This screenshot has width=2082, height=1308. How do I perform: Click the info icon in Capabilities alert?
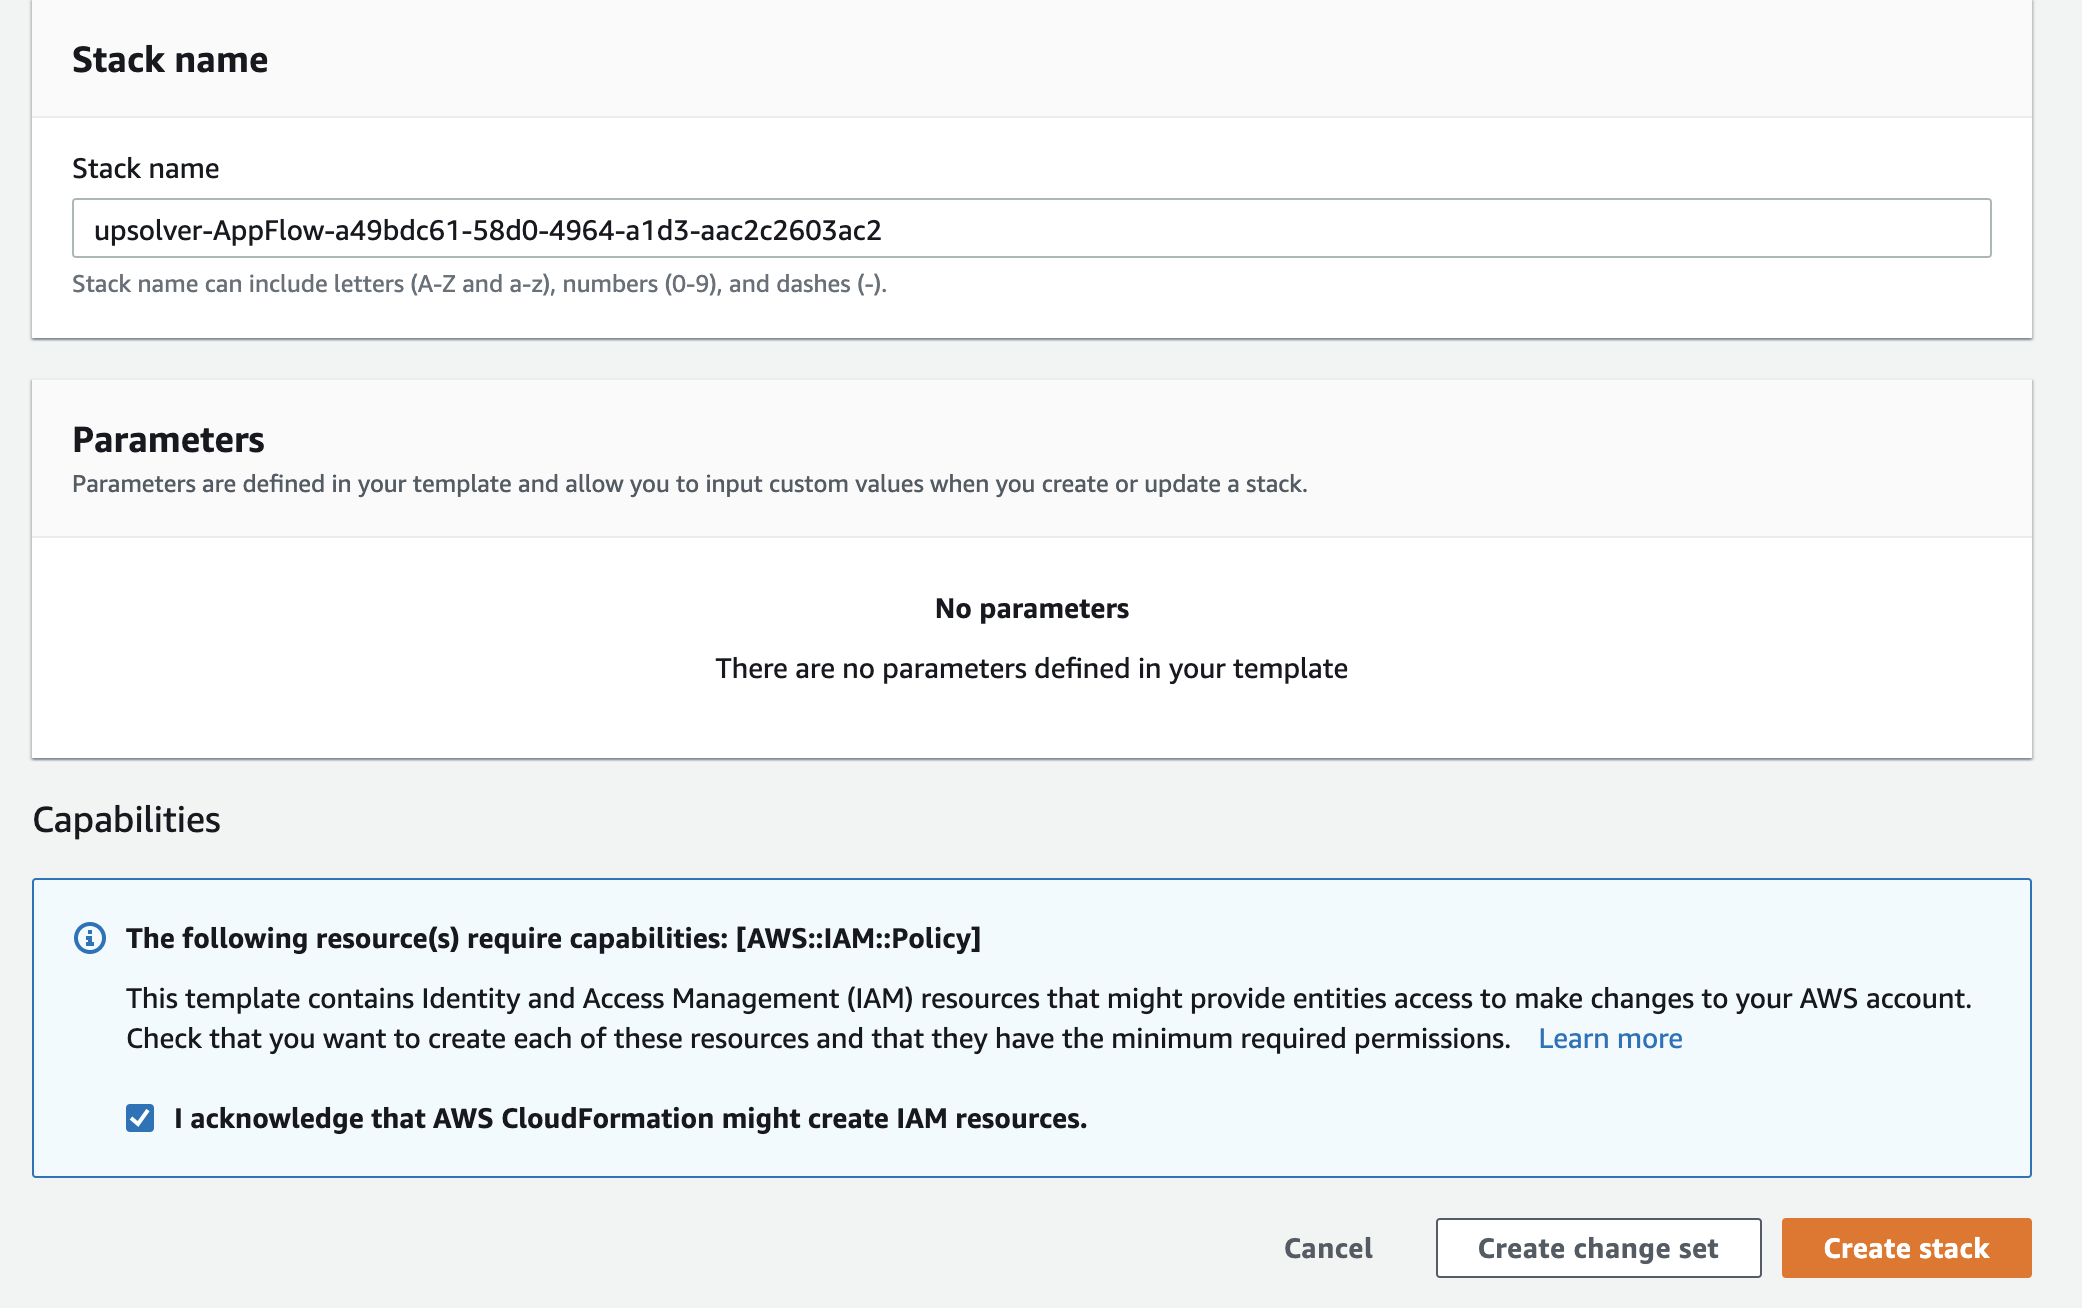[x=90, y=938]
